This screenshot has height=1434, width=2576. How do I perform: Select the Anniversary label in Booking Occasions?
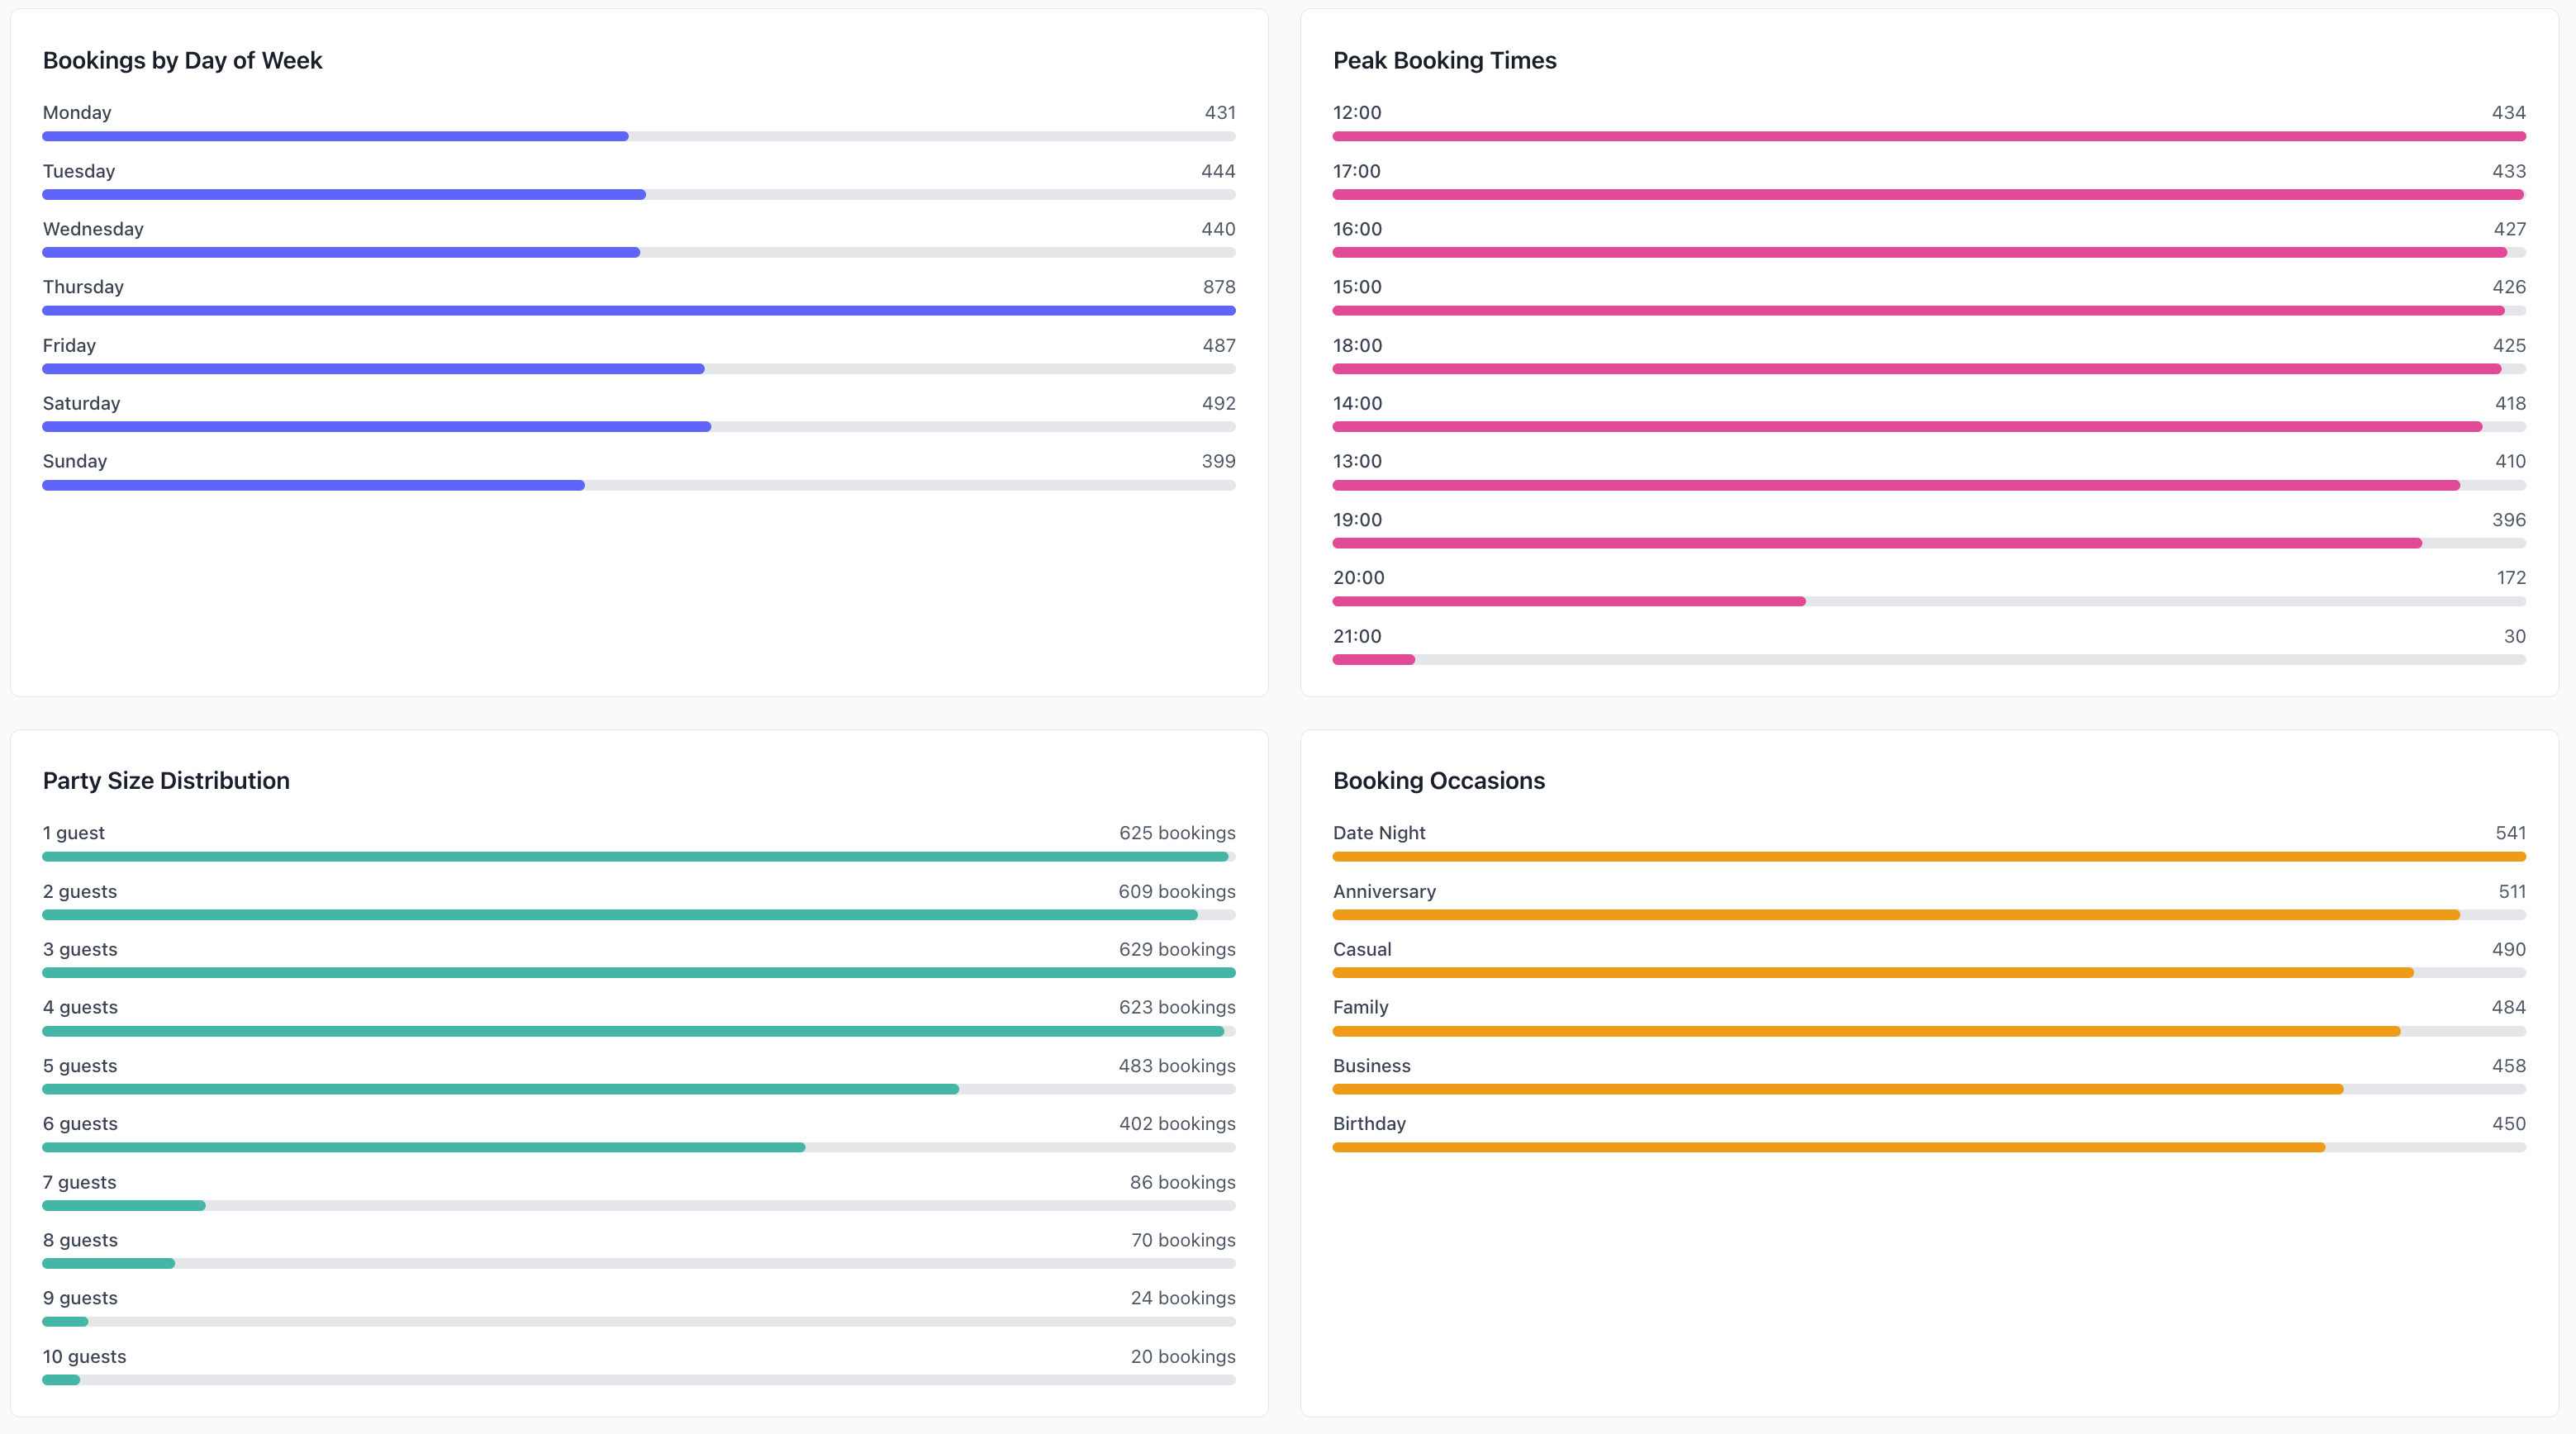(1384, 891)
